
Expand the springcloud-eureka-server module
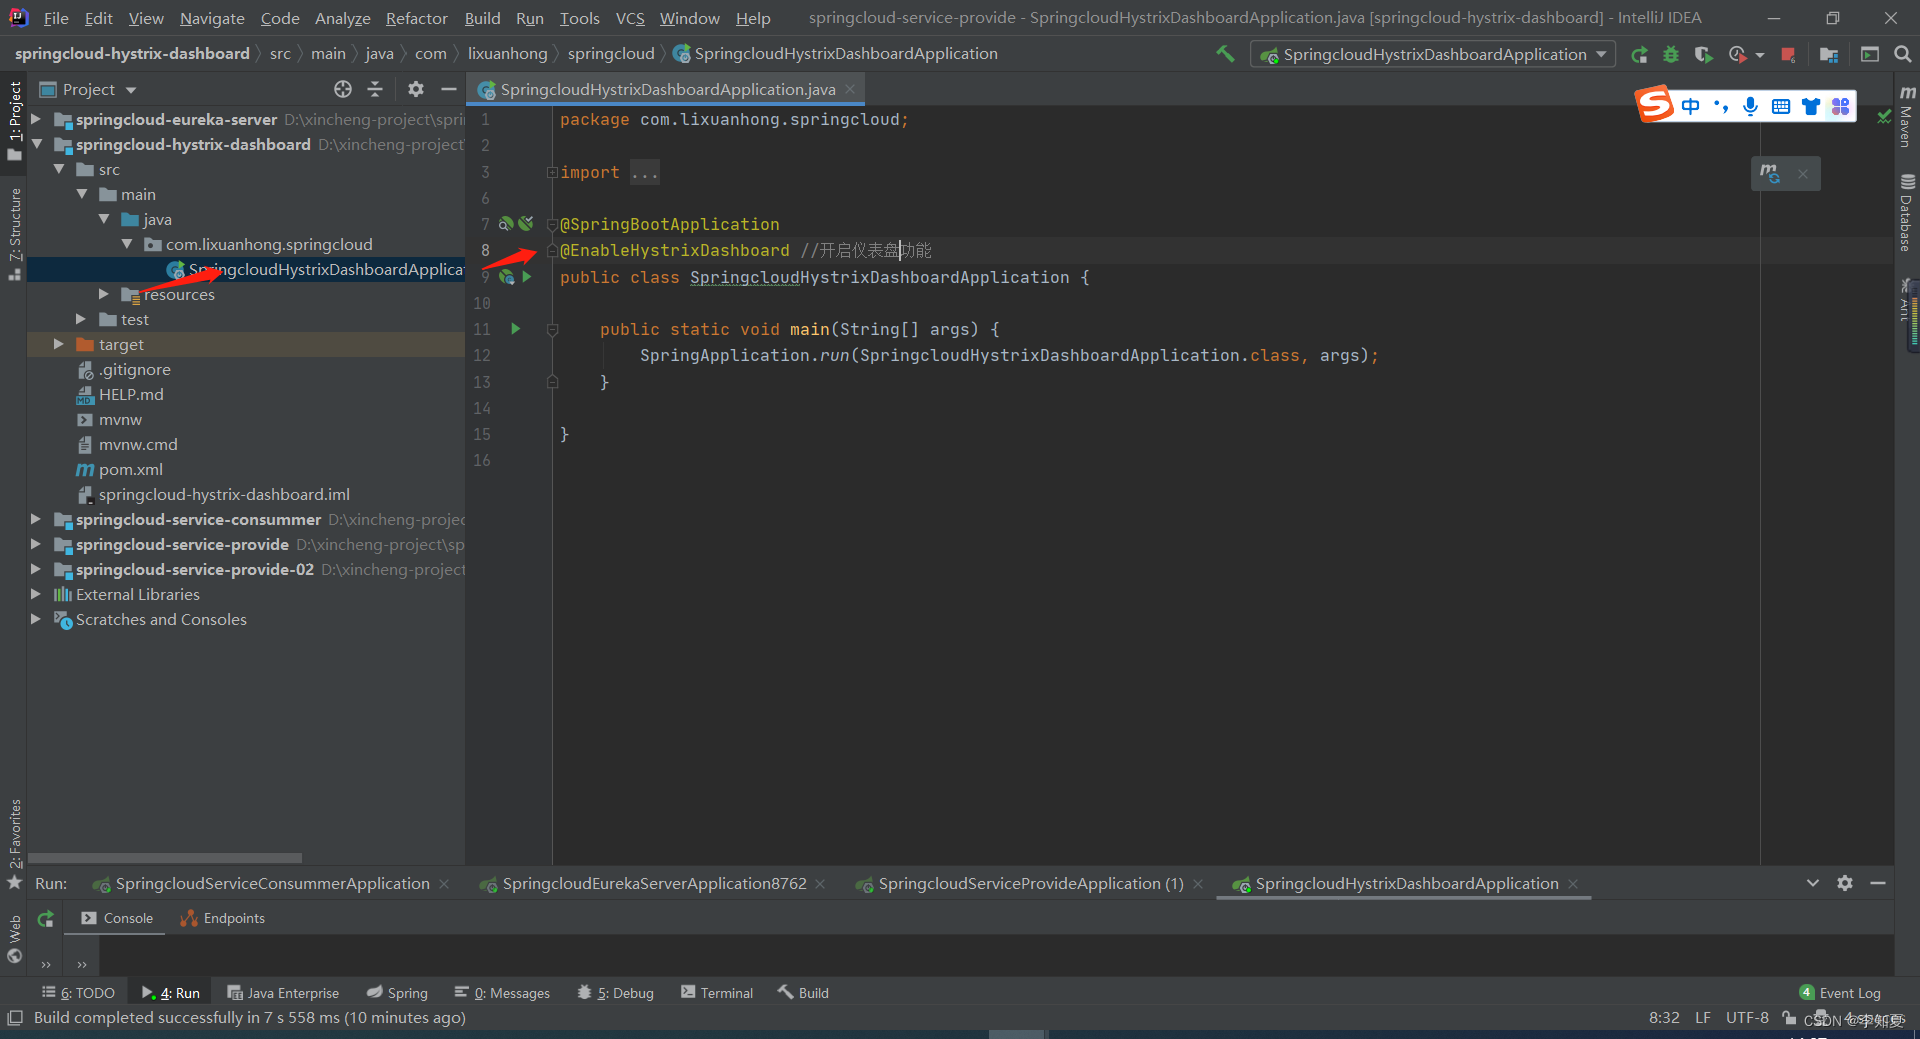coord(36,120)
